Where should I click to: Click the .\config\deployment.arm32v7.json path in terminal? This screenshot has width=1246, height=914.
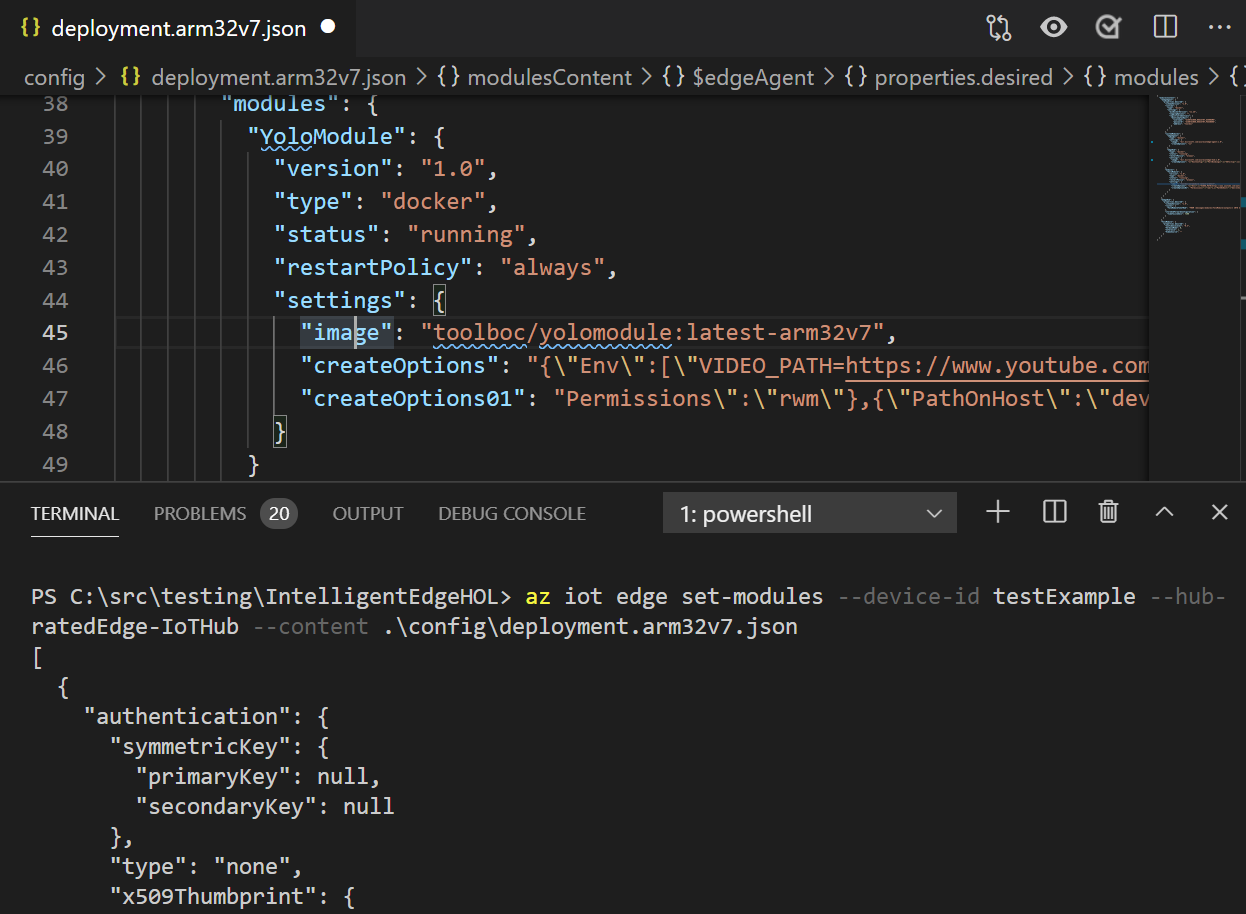[x=591, y=627]
